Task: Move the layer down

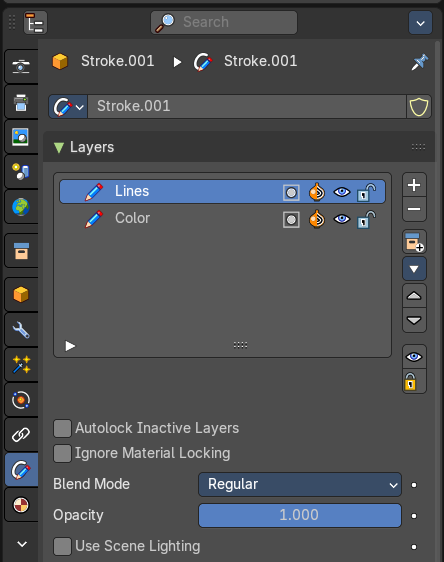Action: point(414,320)
